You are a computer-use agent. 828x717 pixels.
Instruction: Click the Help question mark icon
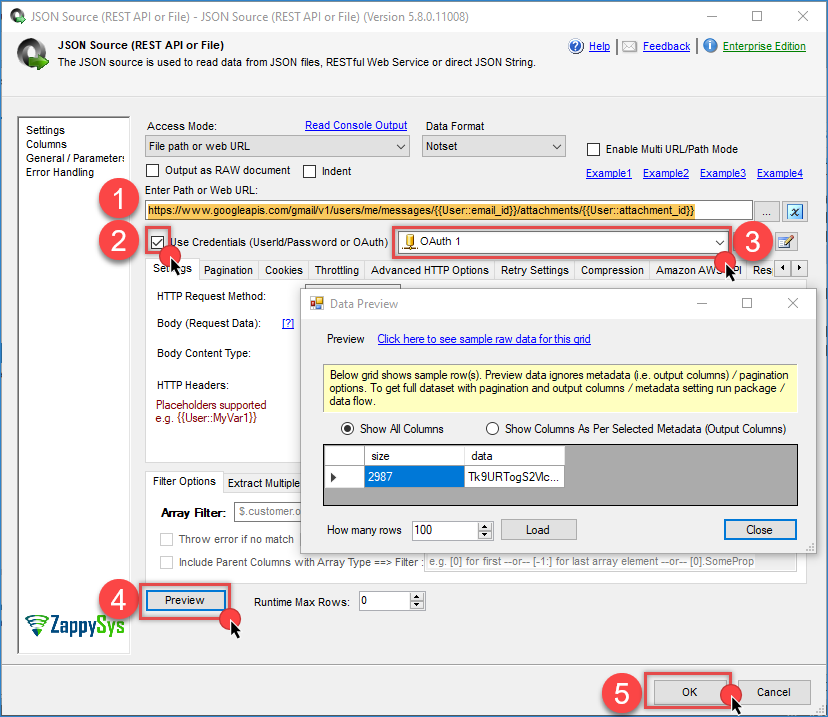point(576,46)
